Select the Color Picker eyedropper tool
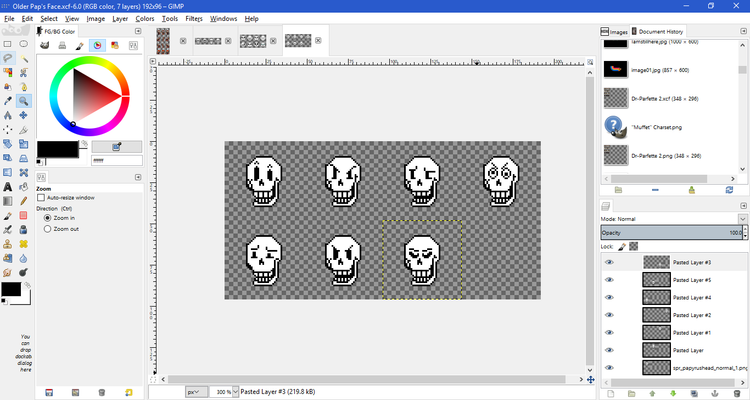 [x=8, y=101]
